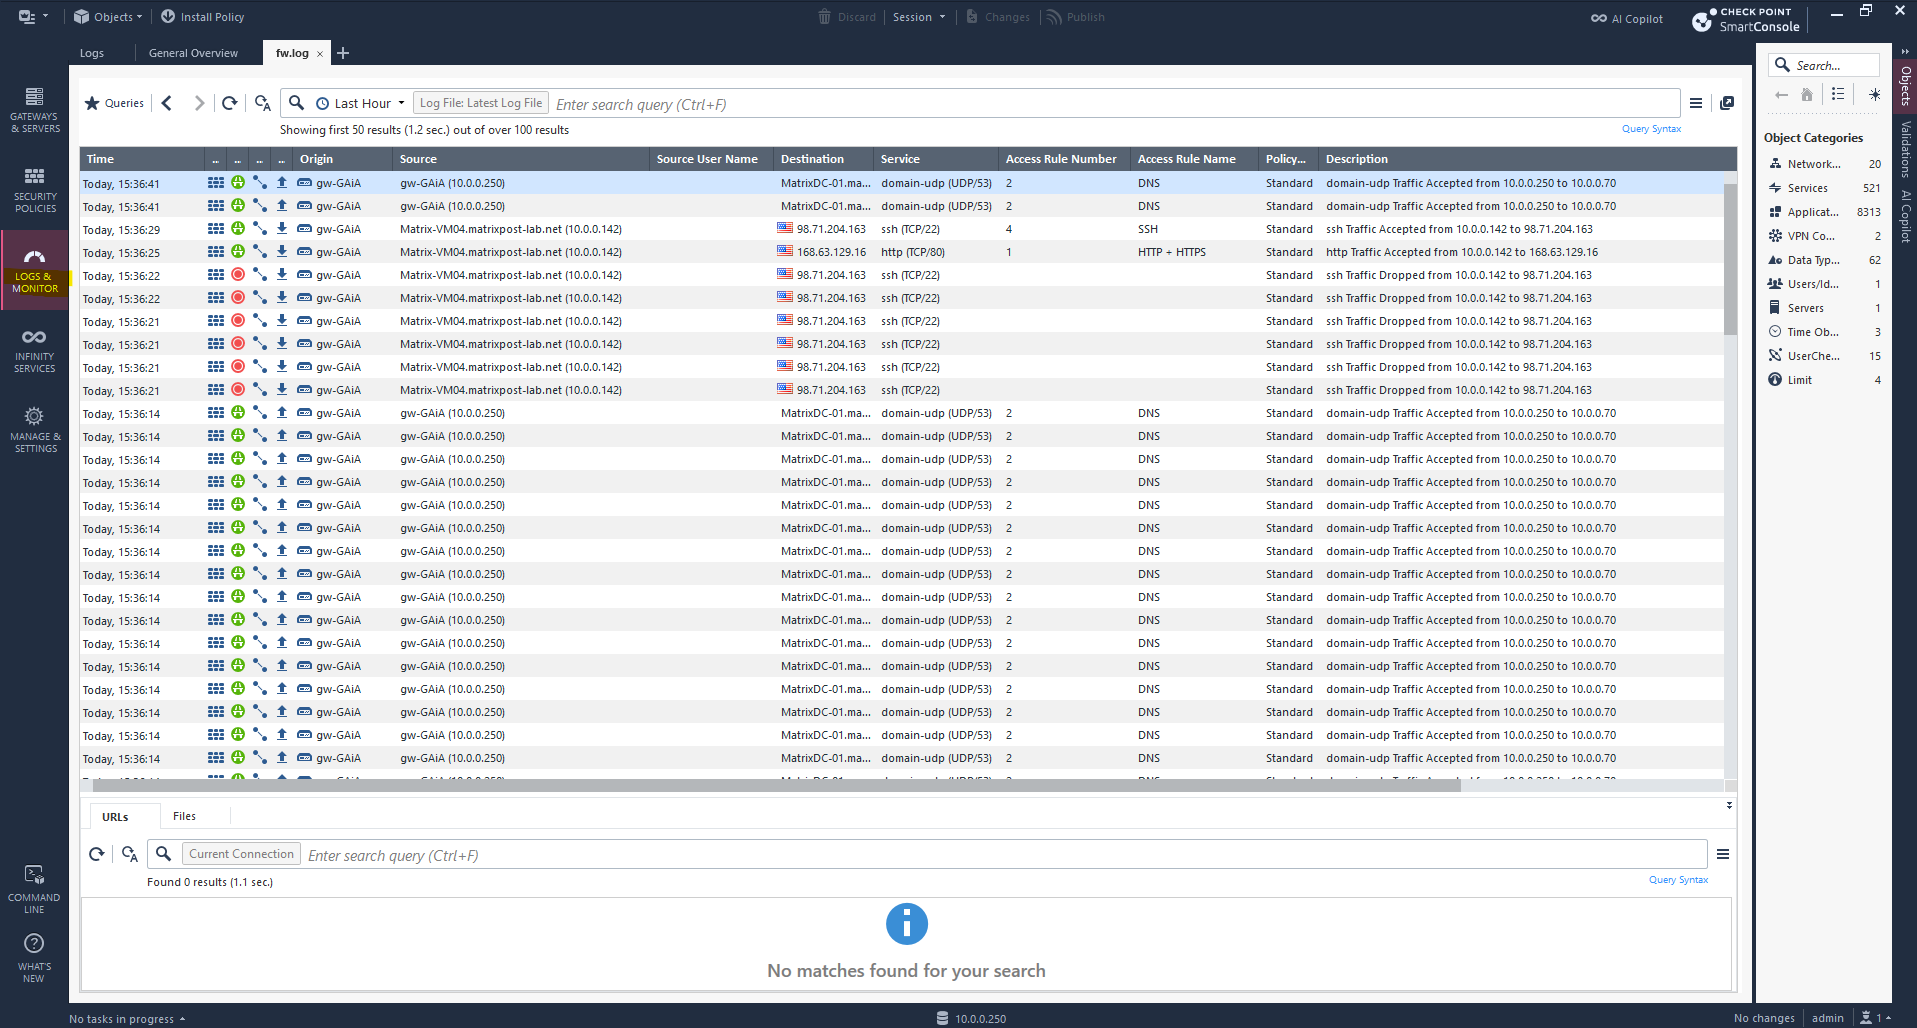Open the What's New panel
This screenshot has height=1028, width=1917.
(x=34, y=958)
